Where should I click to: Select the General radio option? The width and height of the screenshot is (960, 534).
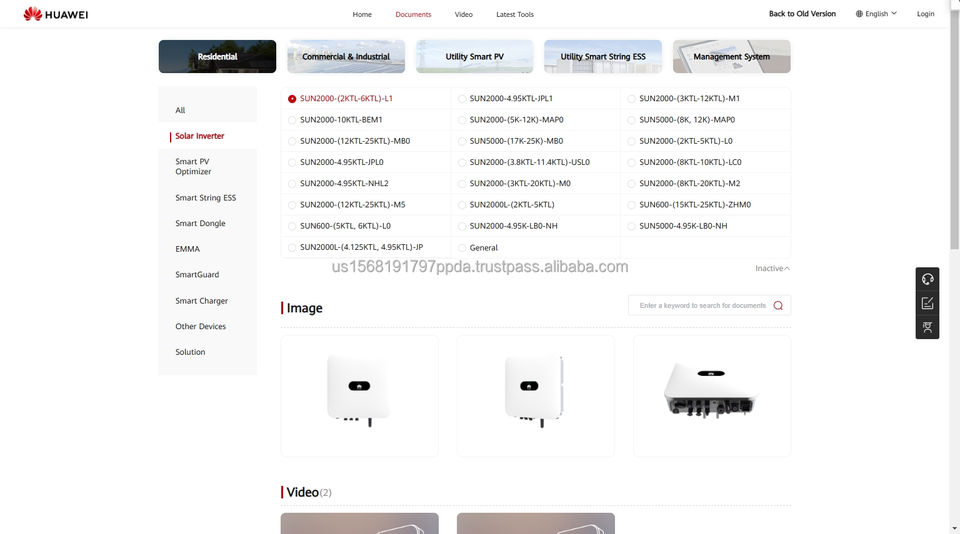462,248
